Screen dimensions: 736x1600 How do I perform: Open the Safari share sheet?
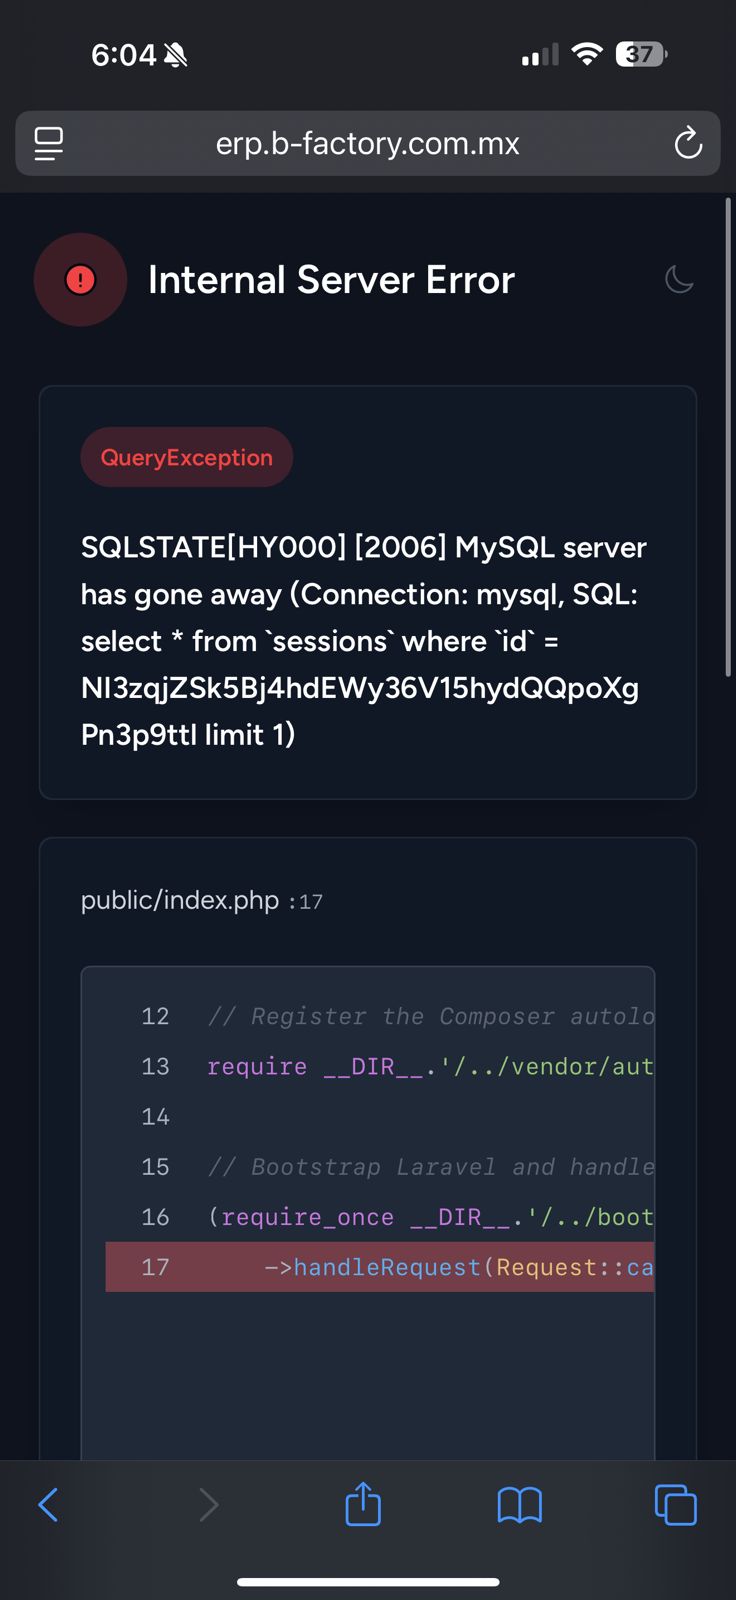363,1503
